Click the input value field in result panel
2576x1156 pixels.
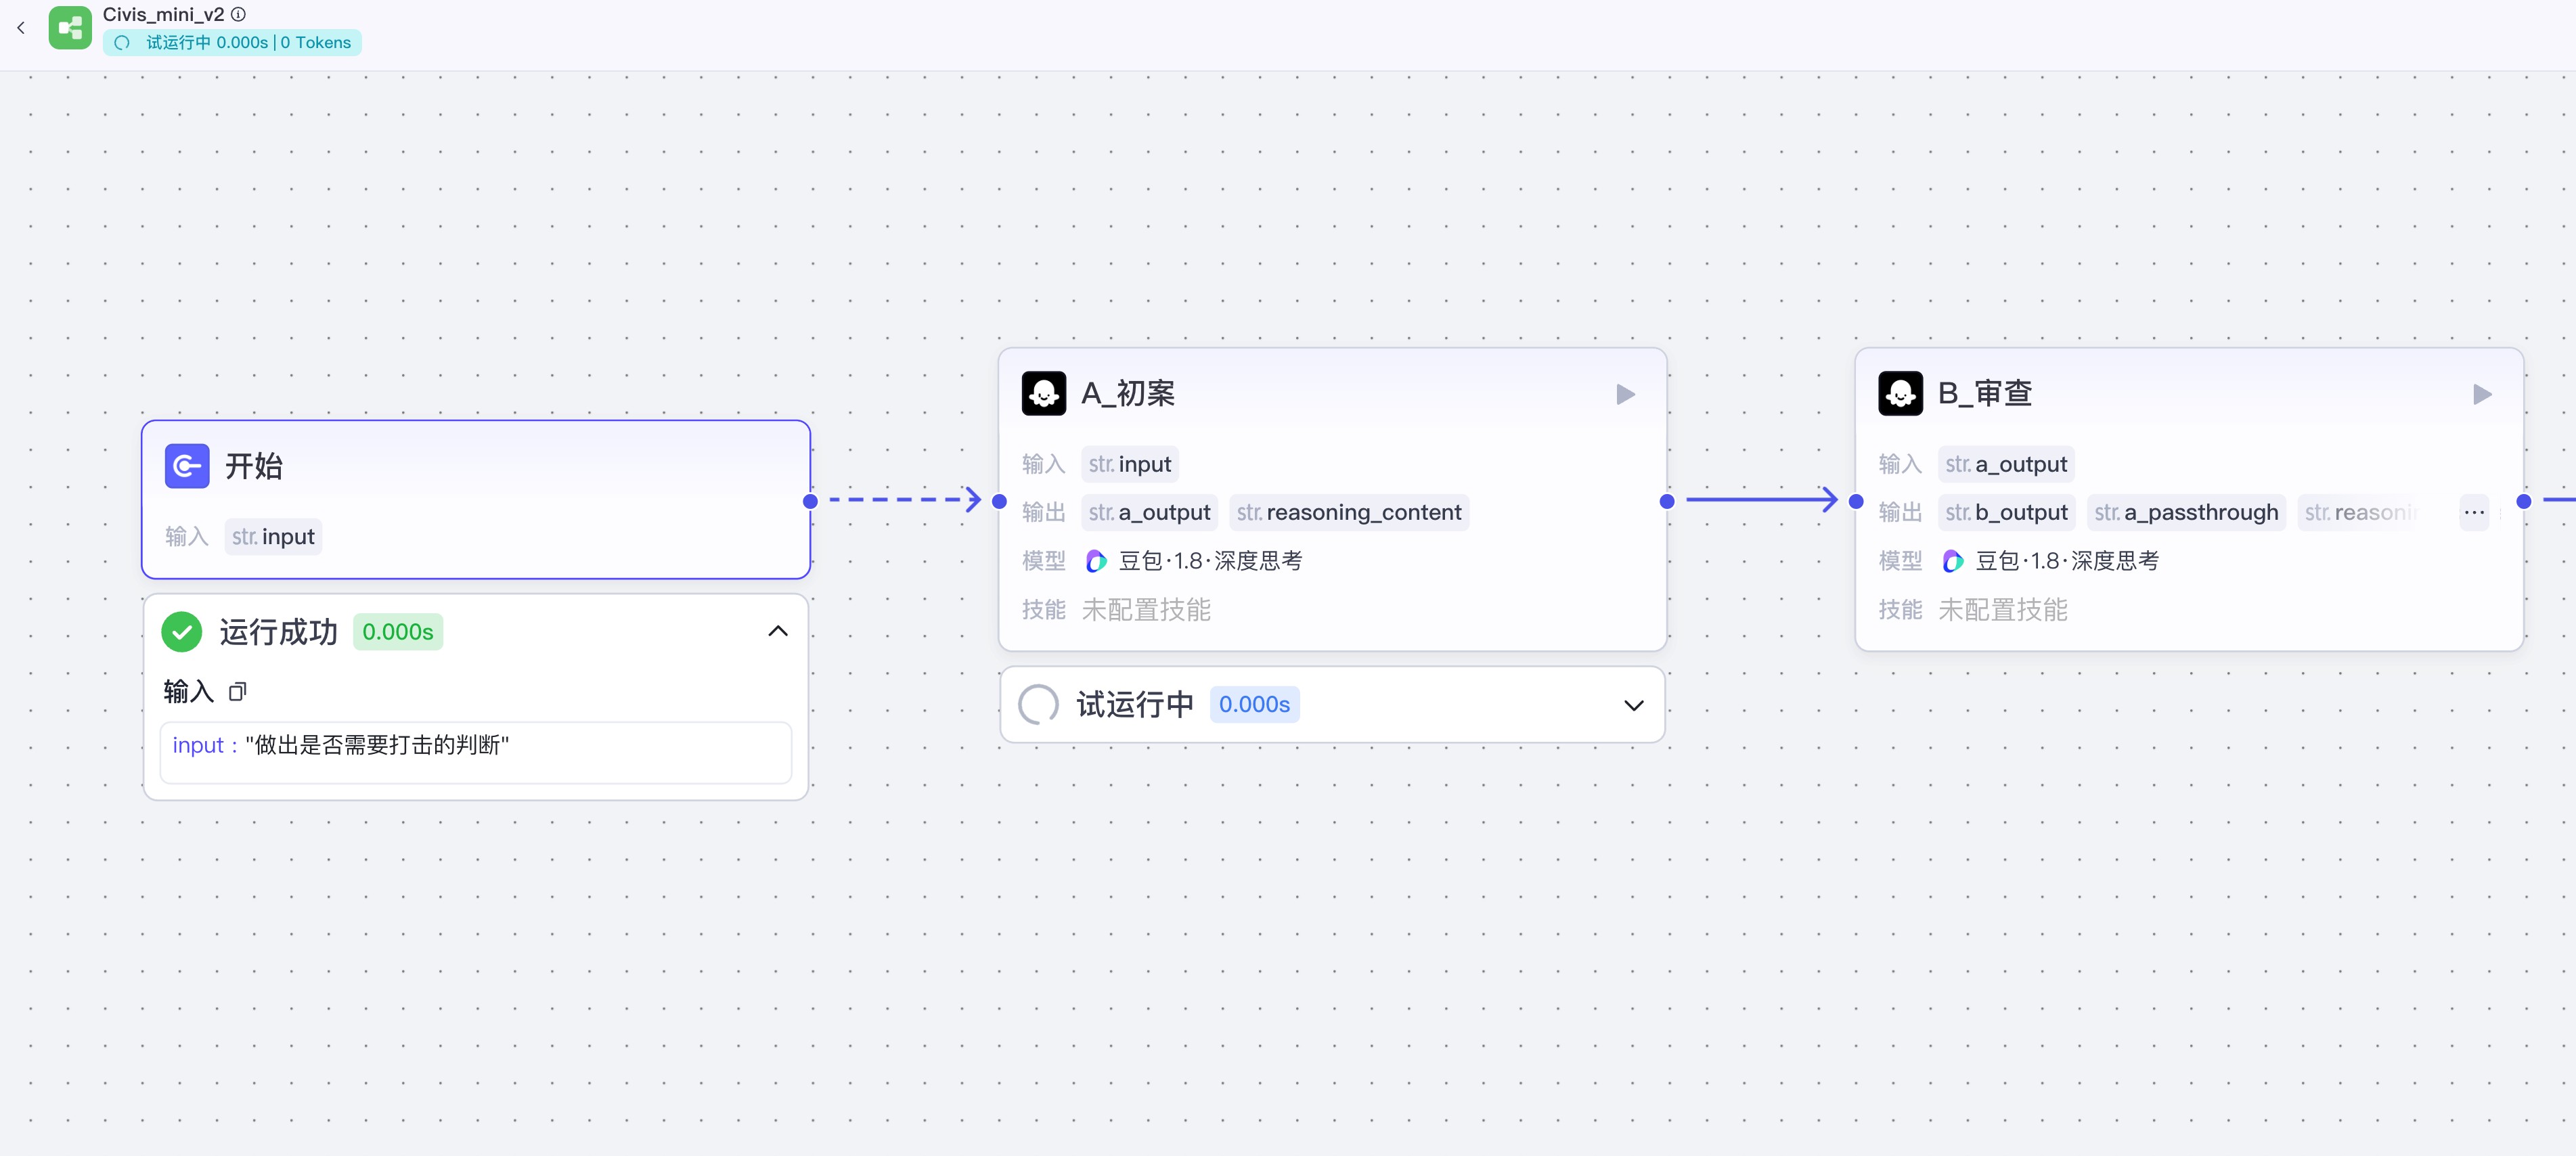click(475, 751)
